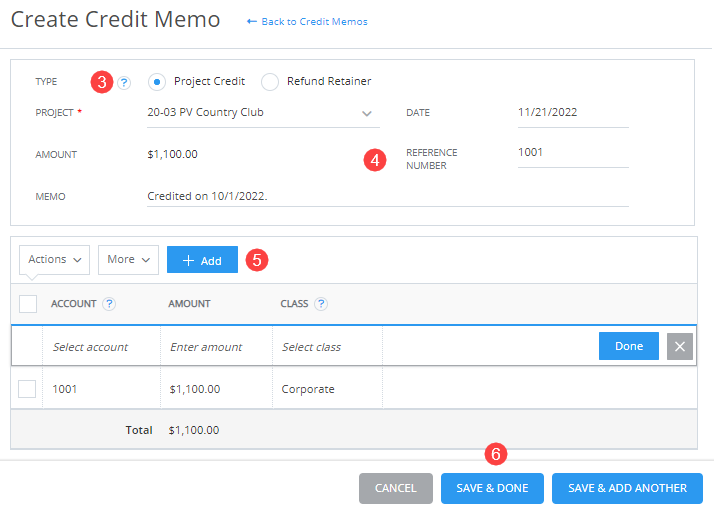Click Done on the new line row
The image size is (714, 510).
[629, 346]
